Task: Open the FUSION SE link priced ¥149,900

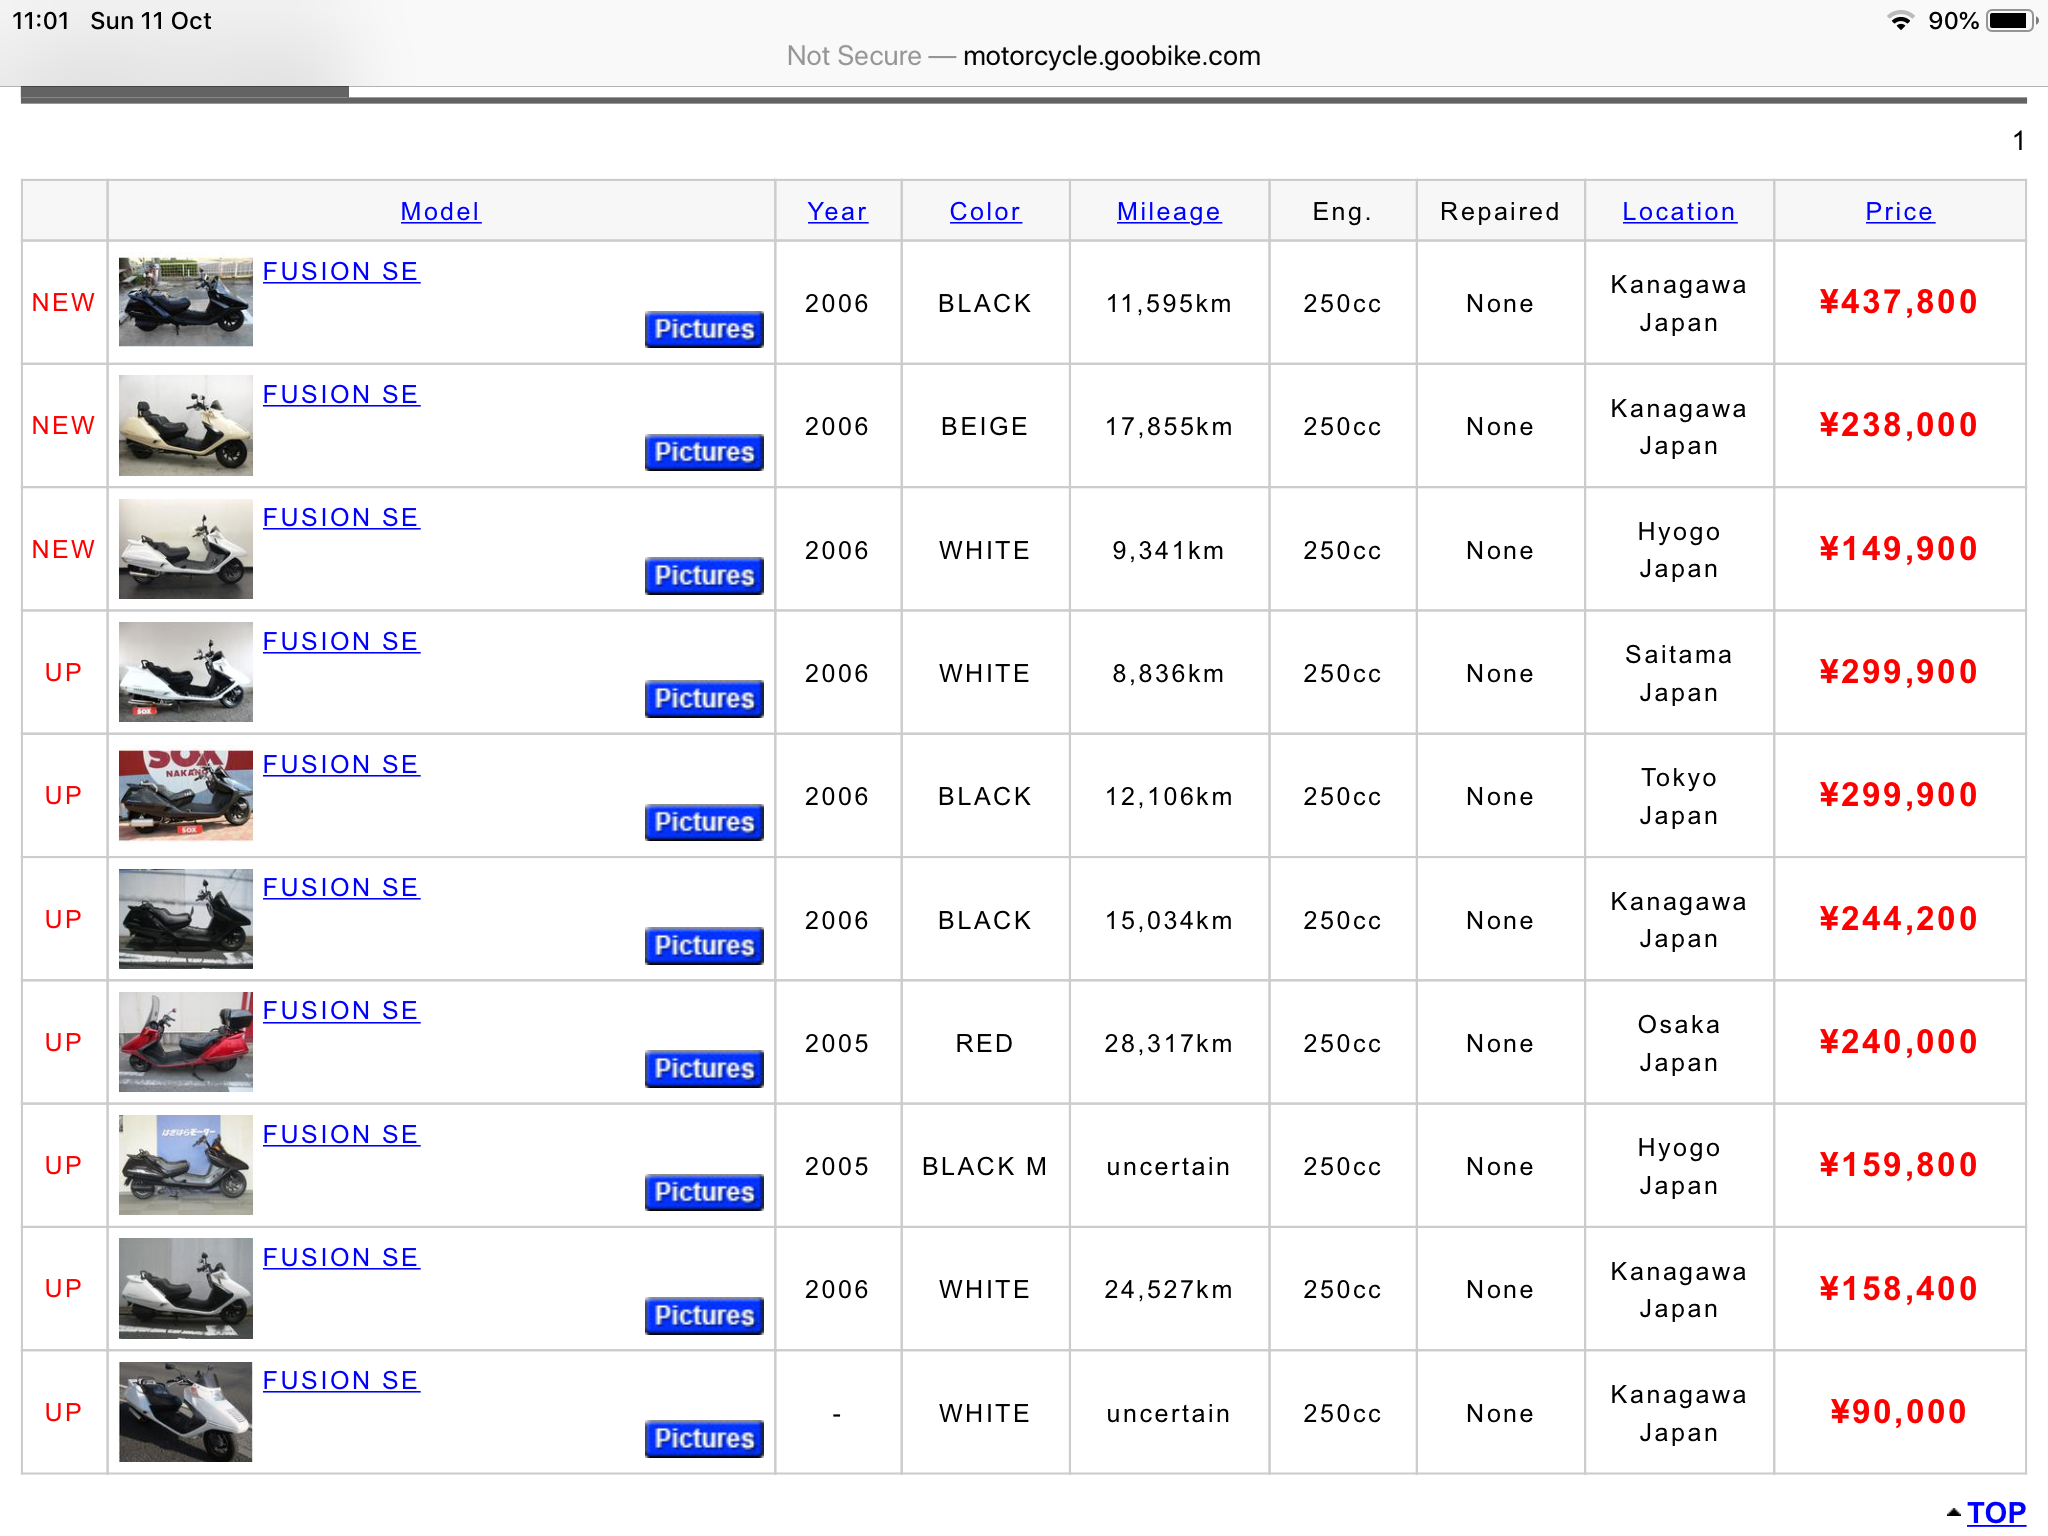Action: click(340, 518)
